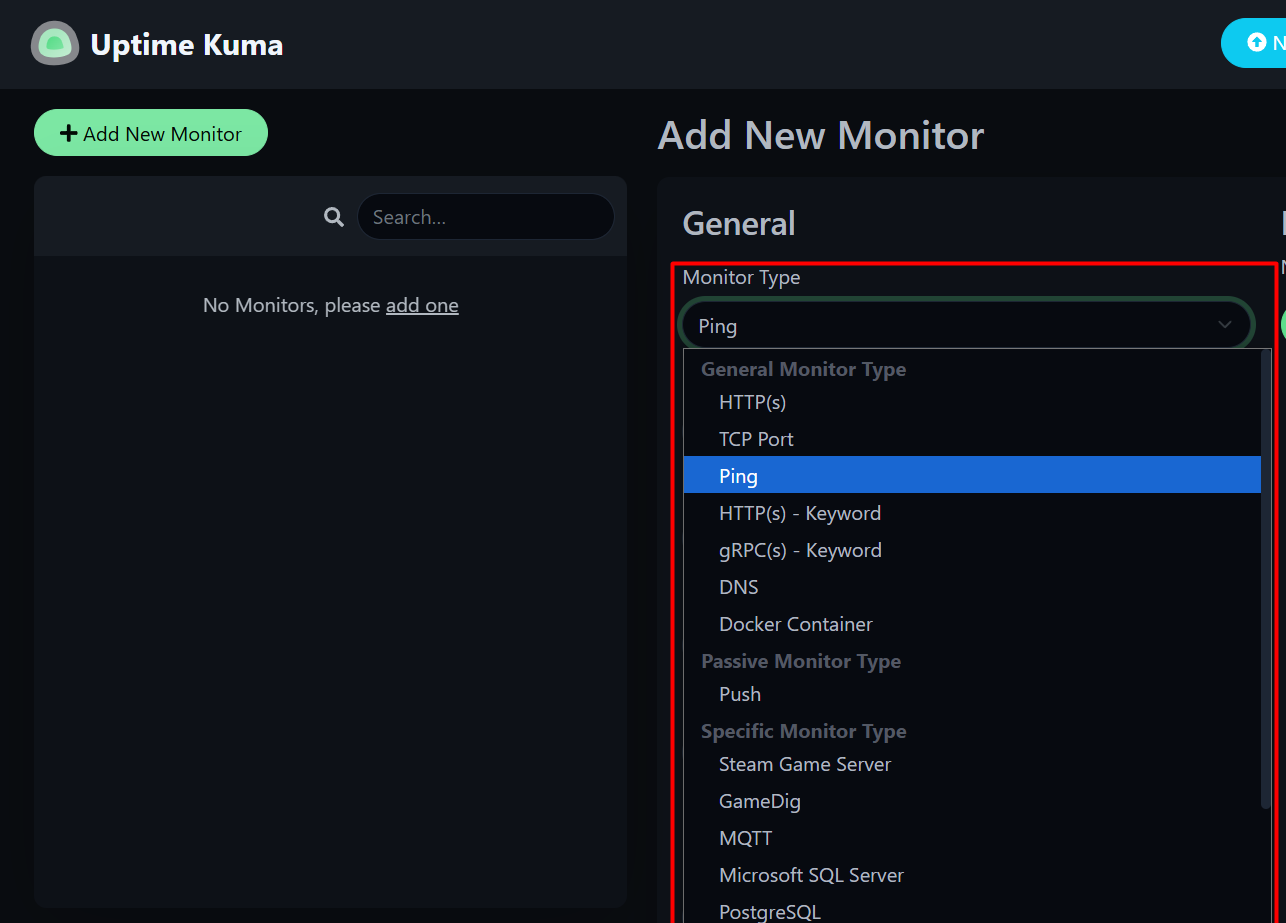Click the Monitor Type label
The height and width of the screenshot is (923, 1286).
coord(741,277)
